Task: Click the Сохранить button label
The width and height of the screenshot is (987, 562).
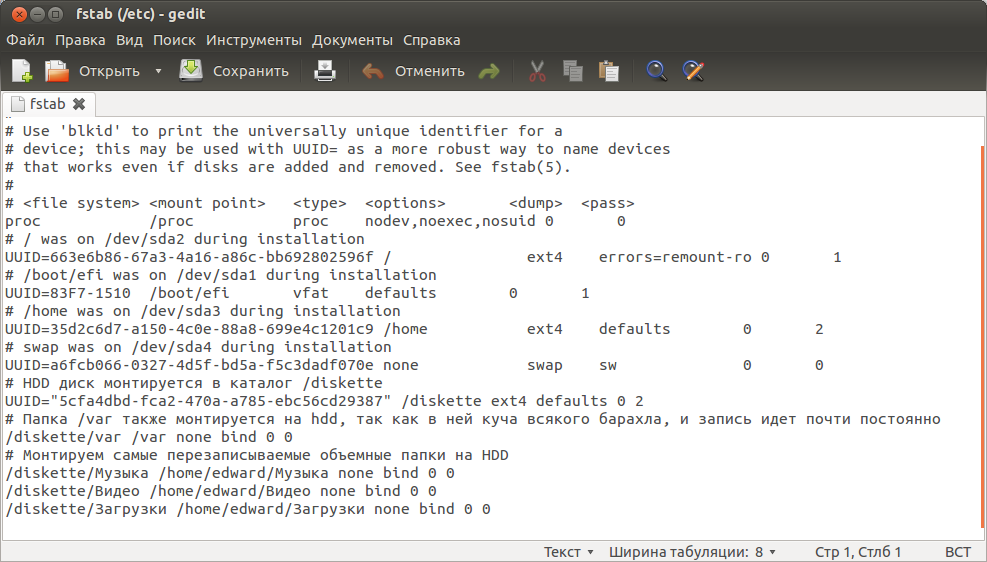Action: point(251,71)
